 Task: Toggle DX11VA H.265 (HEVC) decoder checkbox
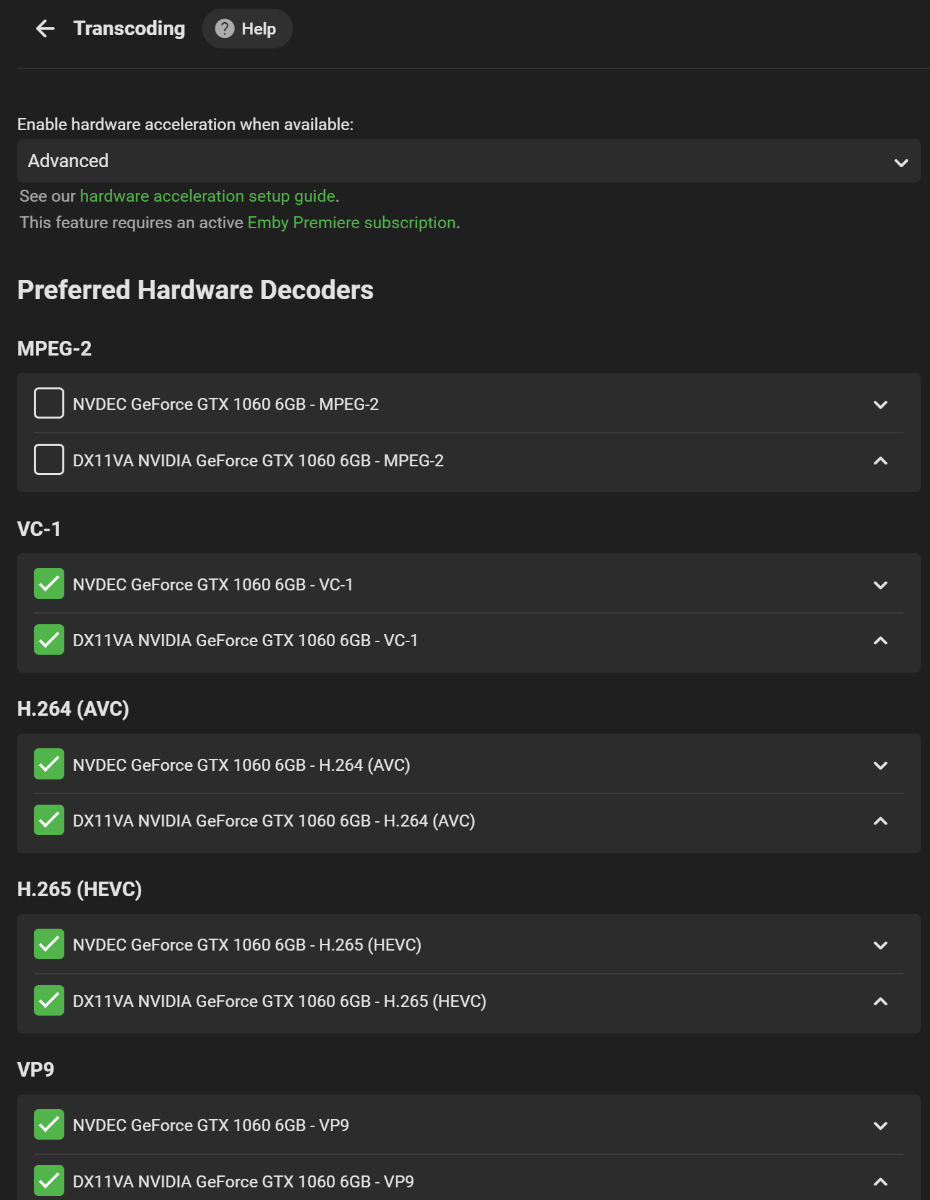point(49,1000)
